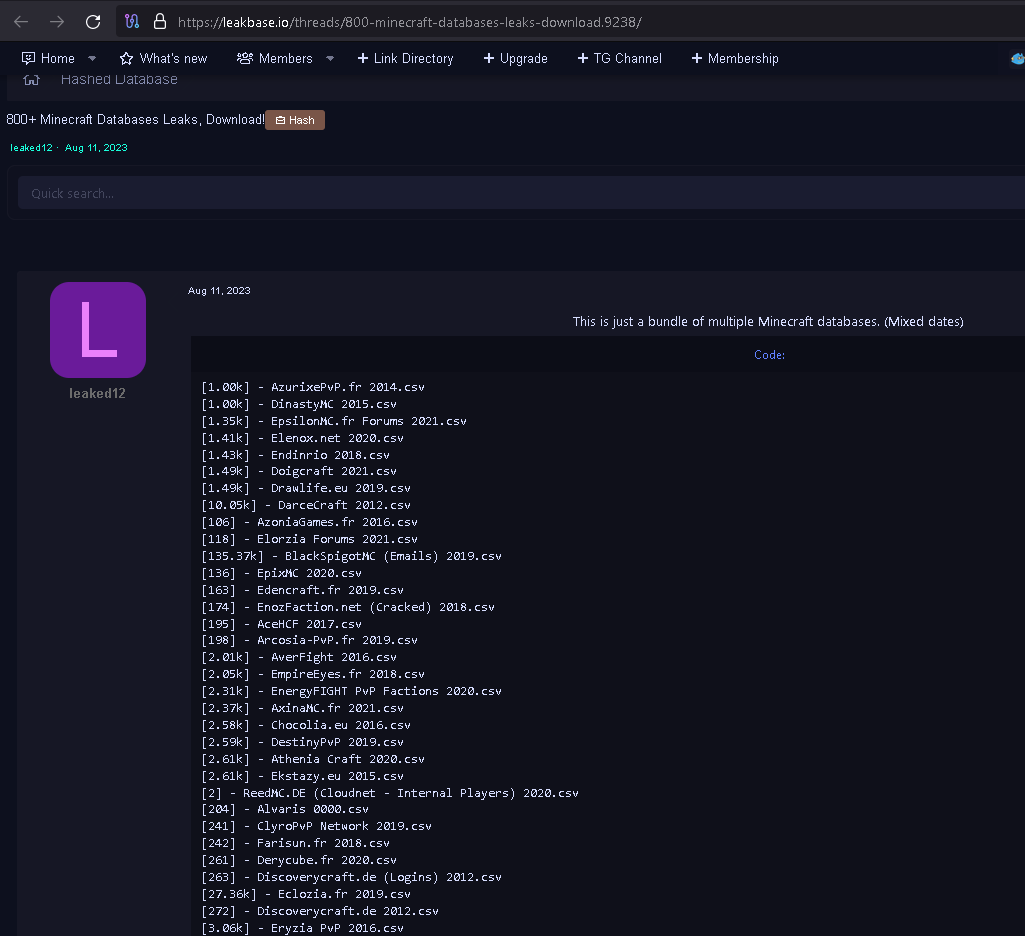Click the Drawlife.eu 2019.csv line
Screen dimensions: 1025x936
[x=306, y=488]
